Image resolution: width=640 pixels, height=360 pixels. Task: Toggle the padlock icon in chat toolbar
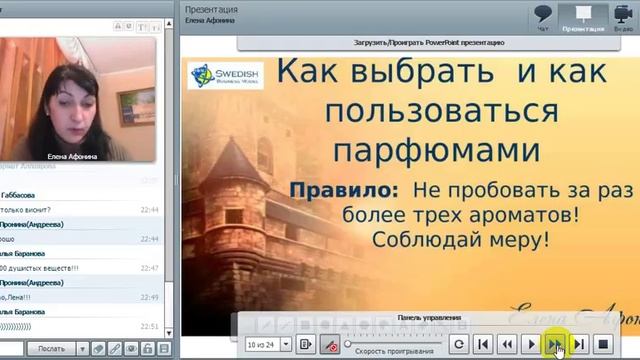tap(147, 349)
